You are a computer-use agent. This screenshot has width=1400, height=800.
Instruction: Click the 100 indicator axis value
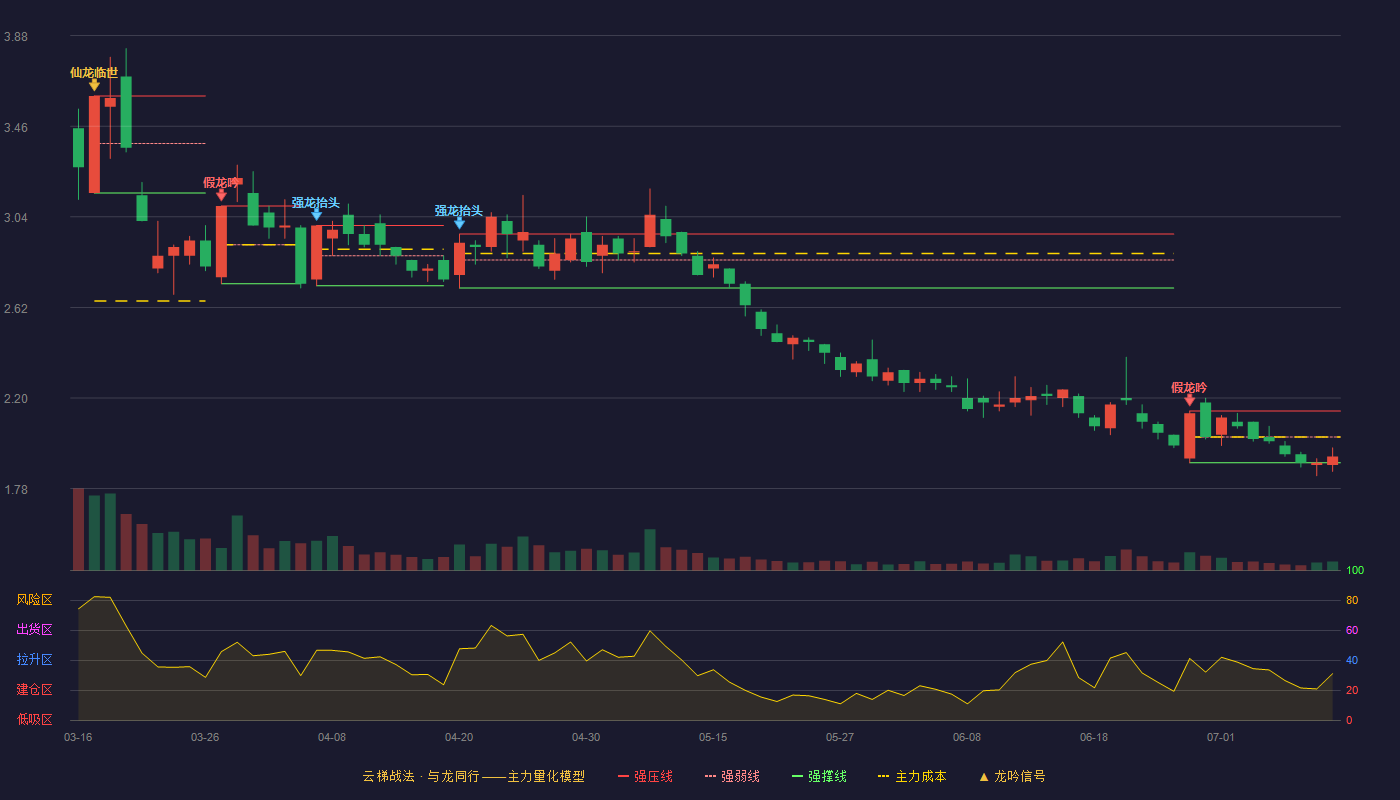[1355, 571]
